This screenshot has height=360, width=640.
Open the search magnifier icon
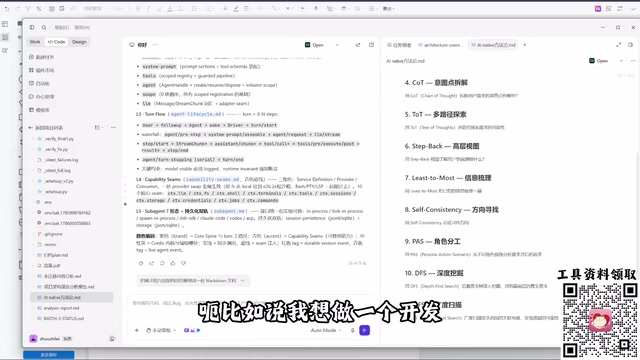(x=44, y=27)
